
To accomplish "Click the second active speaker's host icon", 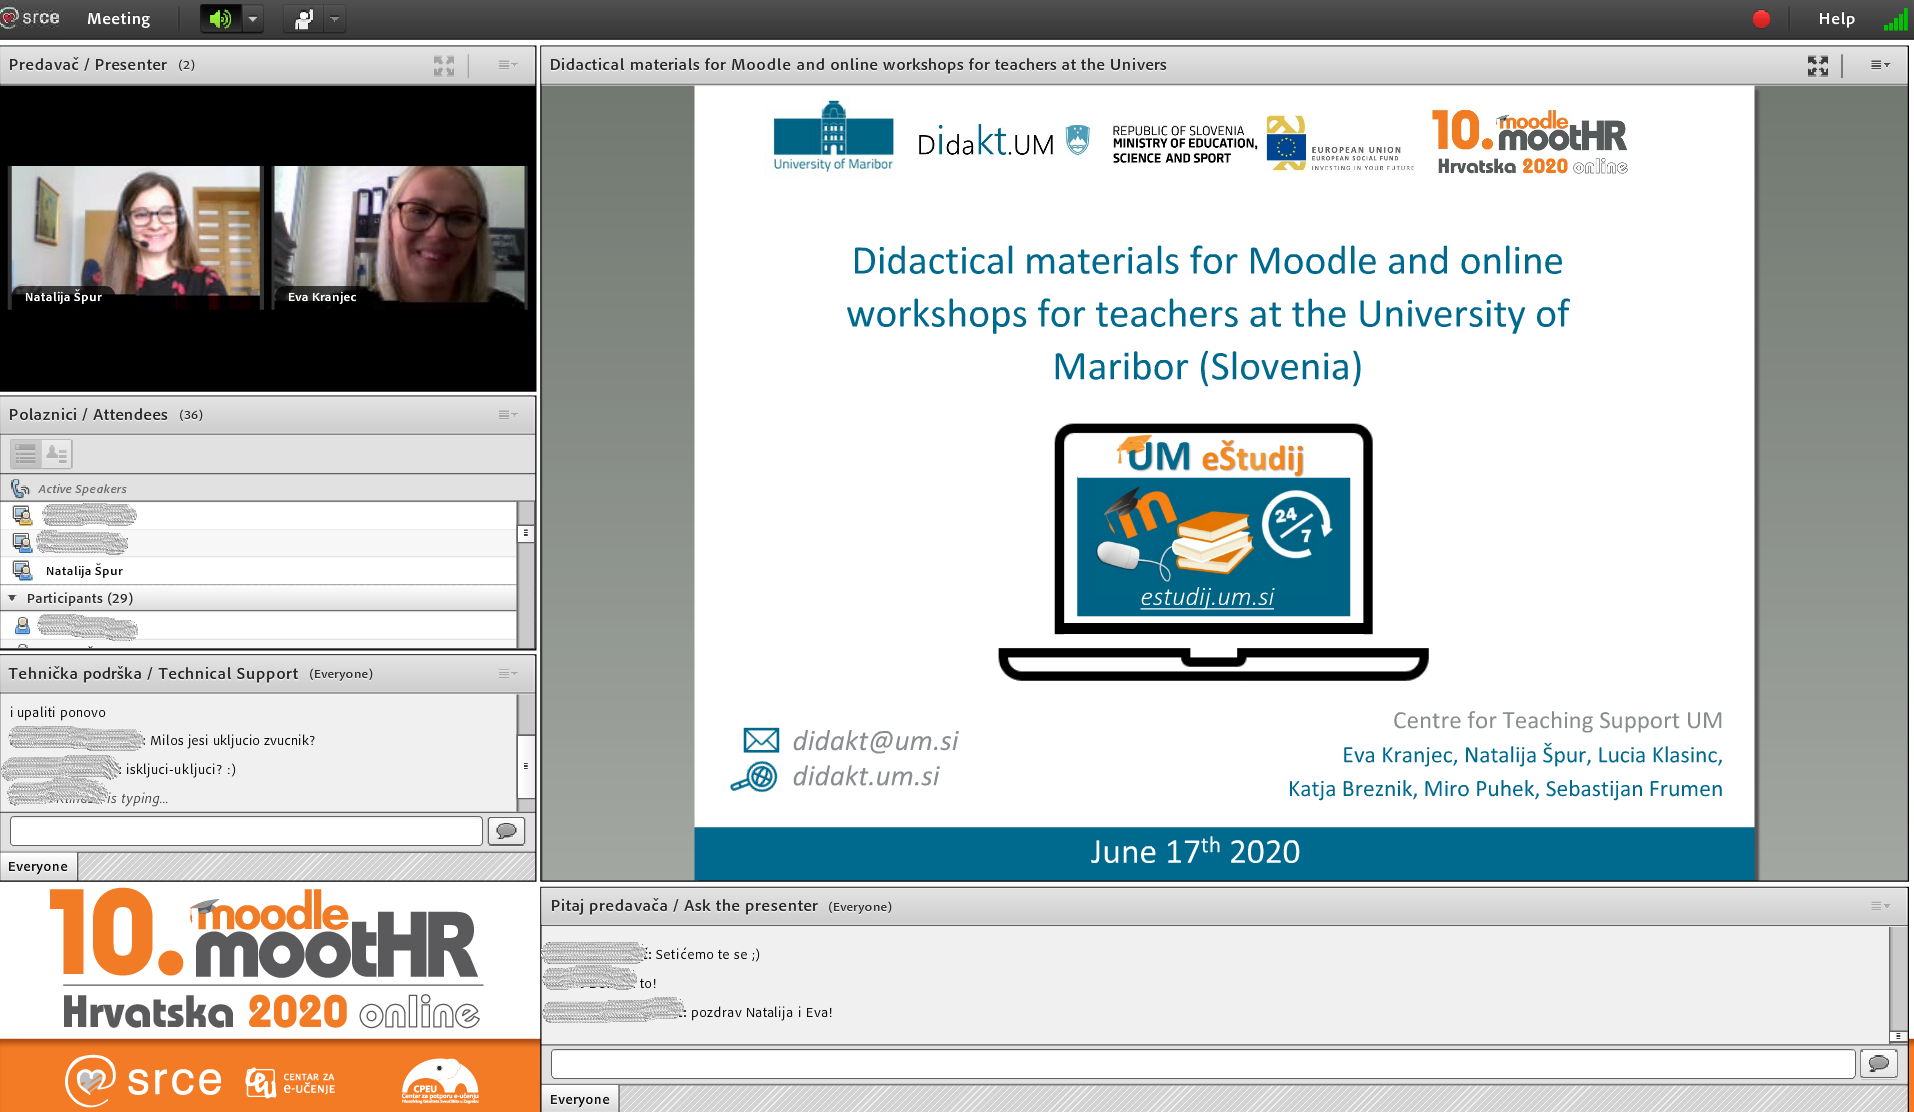I will point(22,542).
